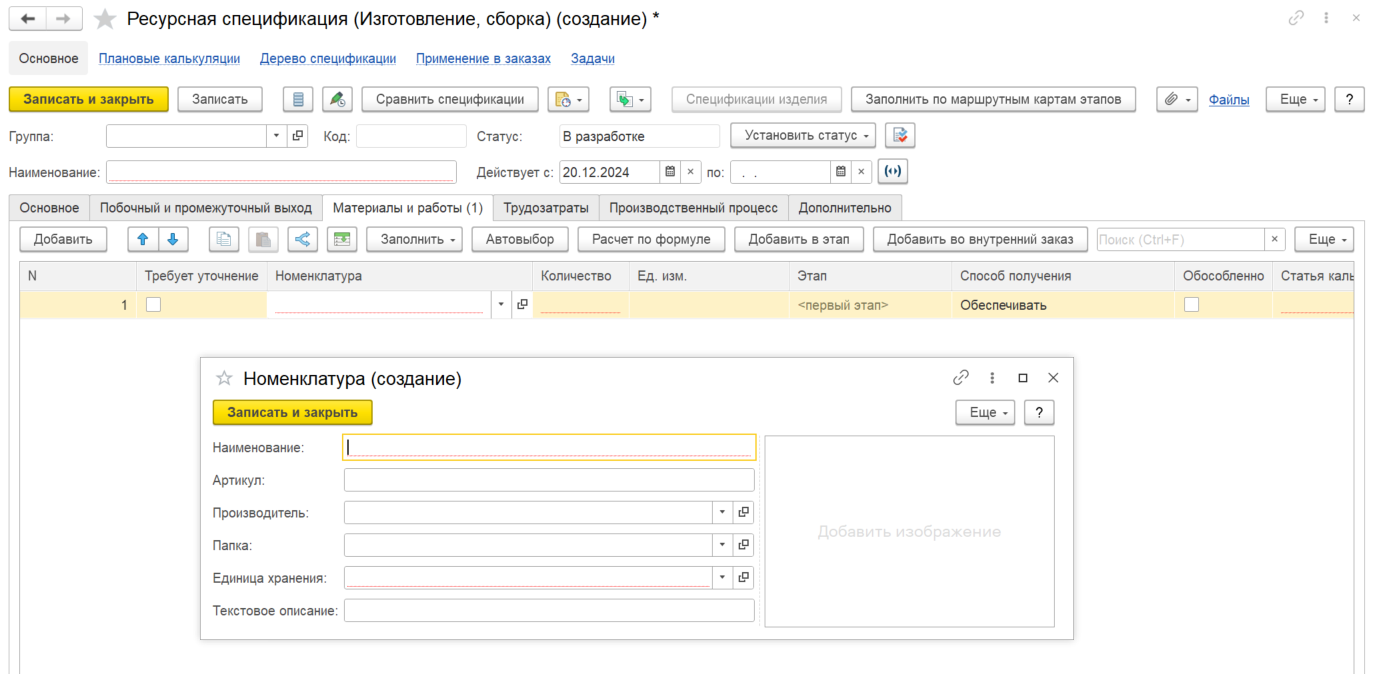The image size is (1375, 674).
Task: Open the calendar for the по date
Action: [x=842, y=172]
